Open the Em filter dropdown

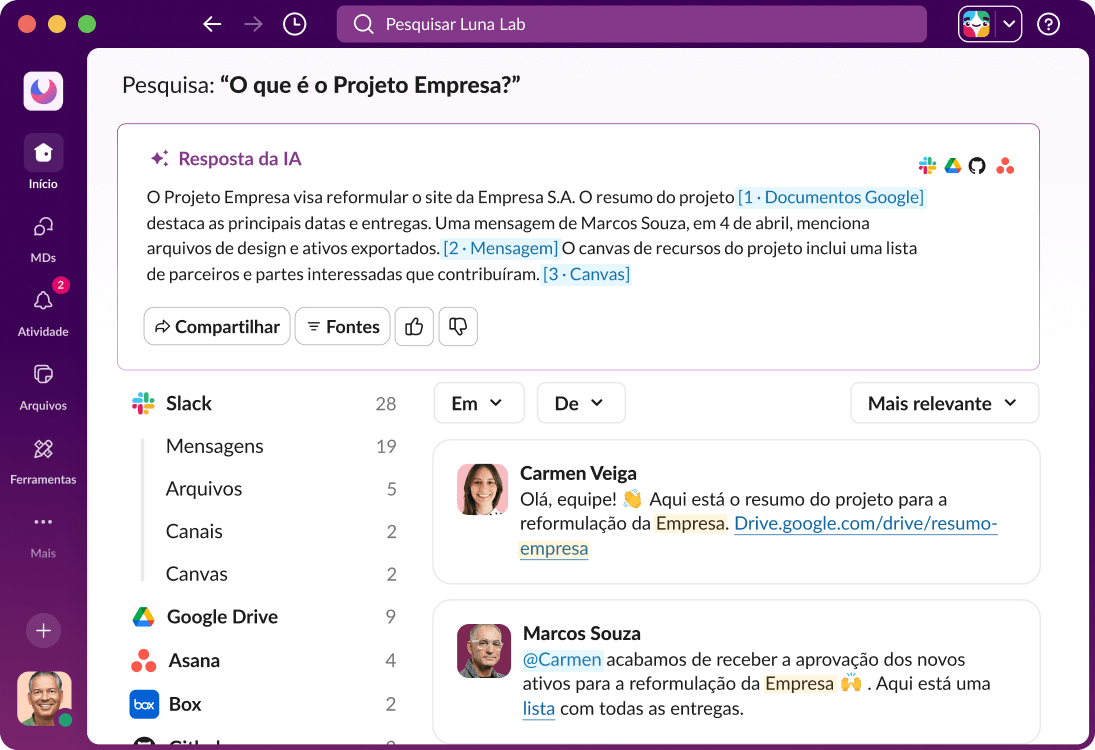coord(478,402)
